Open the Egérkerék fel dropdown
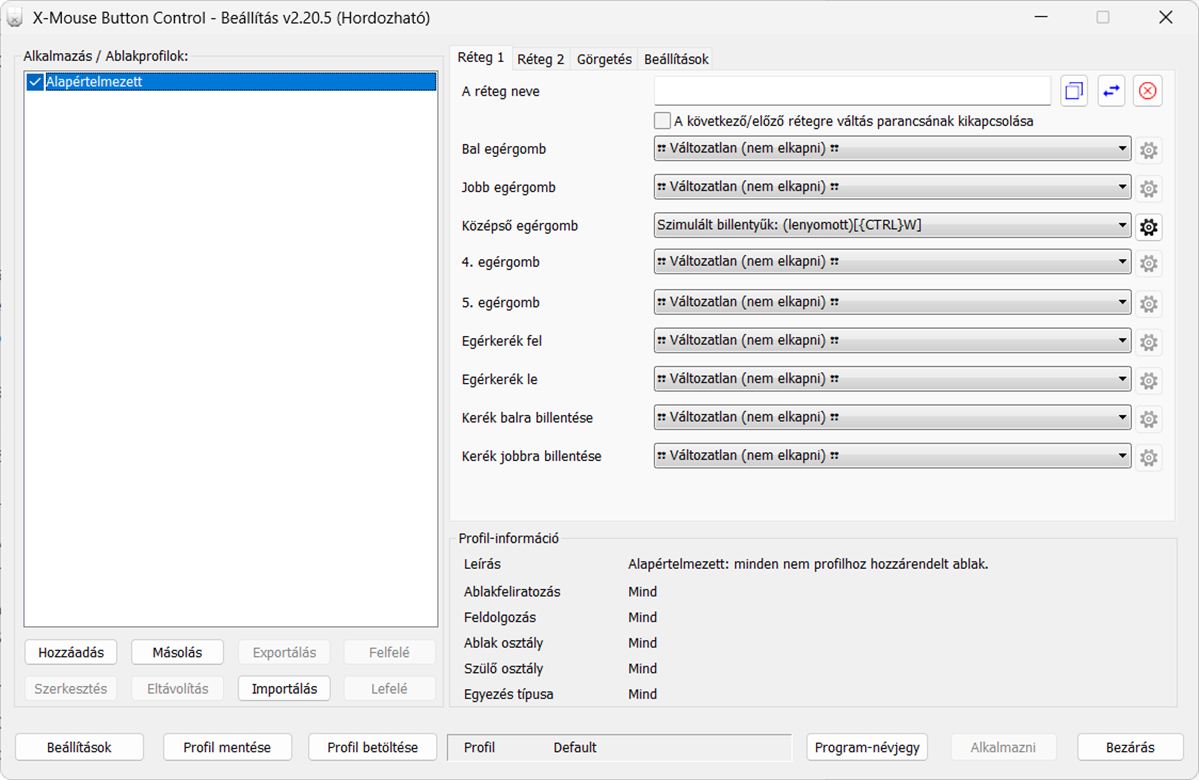The image size is (1199, 780). [x=892, y=340]
